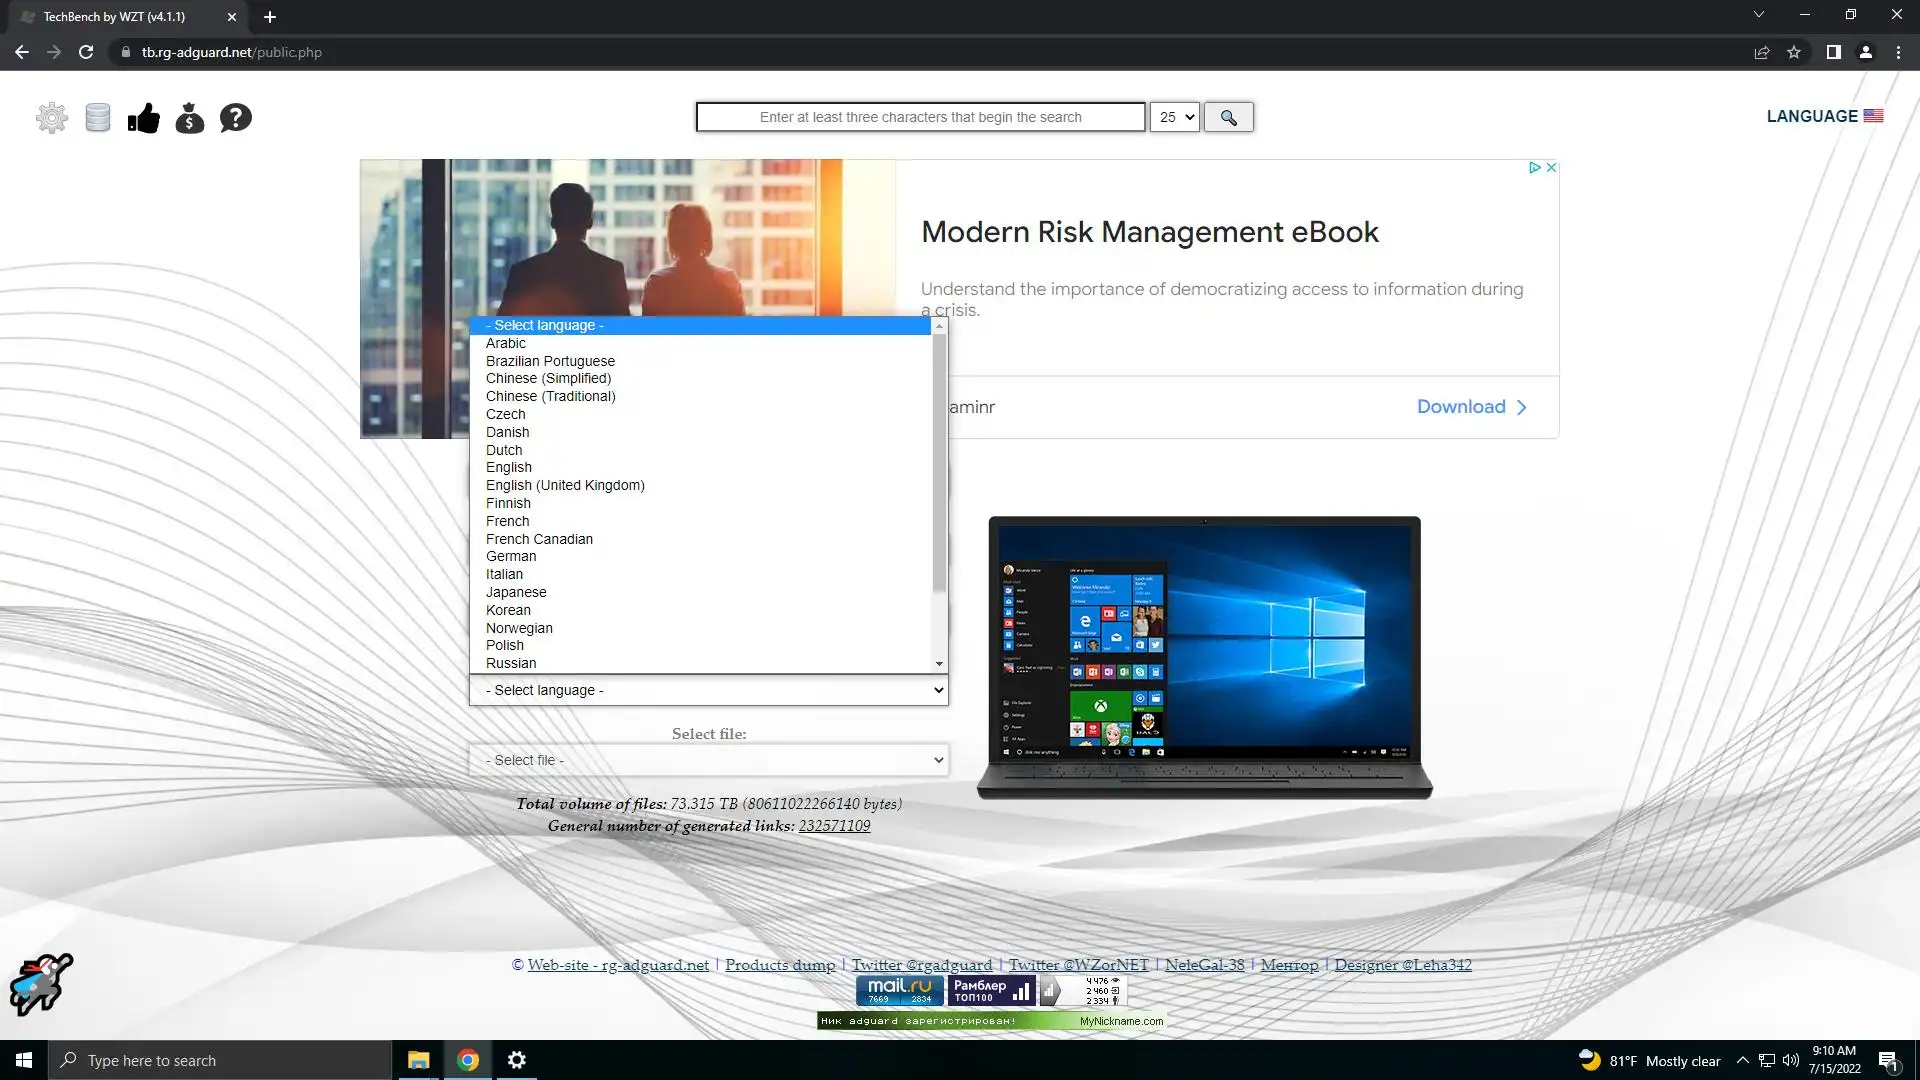Open the LANGUAGE flag selector
This screenshot has height=1080, width=1920.
coord(1824,116)
